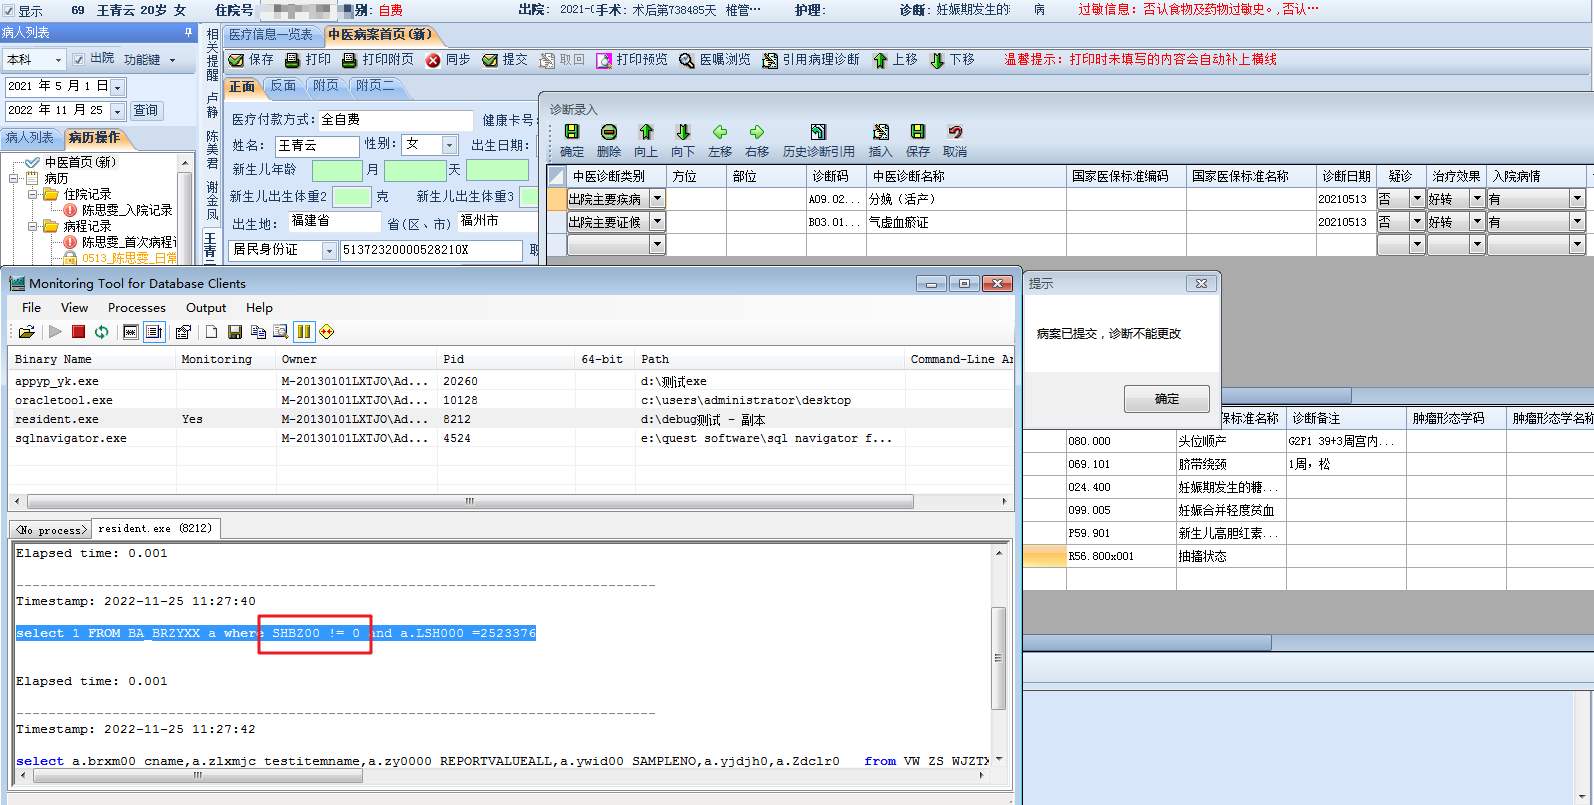Switch to the 反面 tab
Viewport: 1594px width, 805px height.
283,86
